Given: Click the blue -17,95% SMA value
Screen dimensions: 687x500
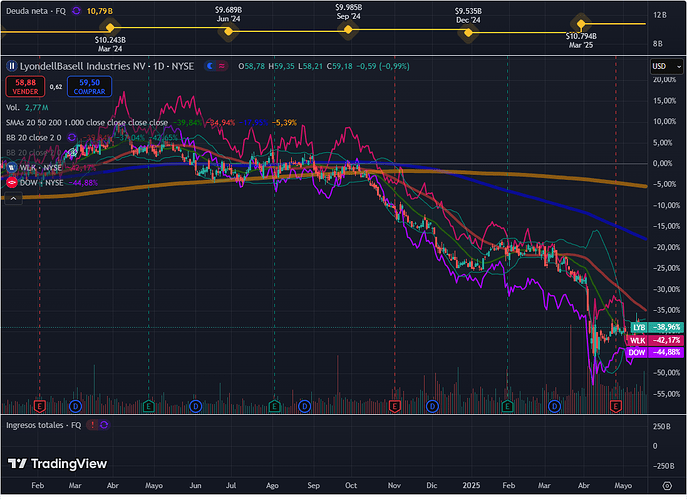Looking at the screenshot, I should point(253,123).
